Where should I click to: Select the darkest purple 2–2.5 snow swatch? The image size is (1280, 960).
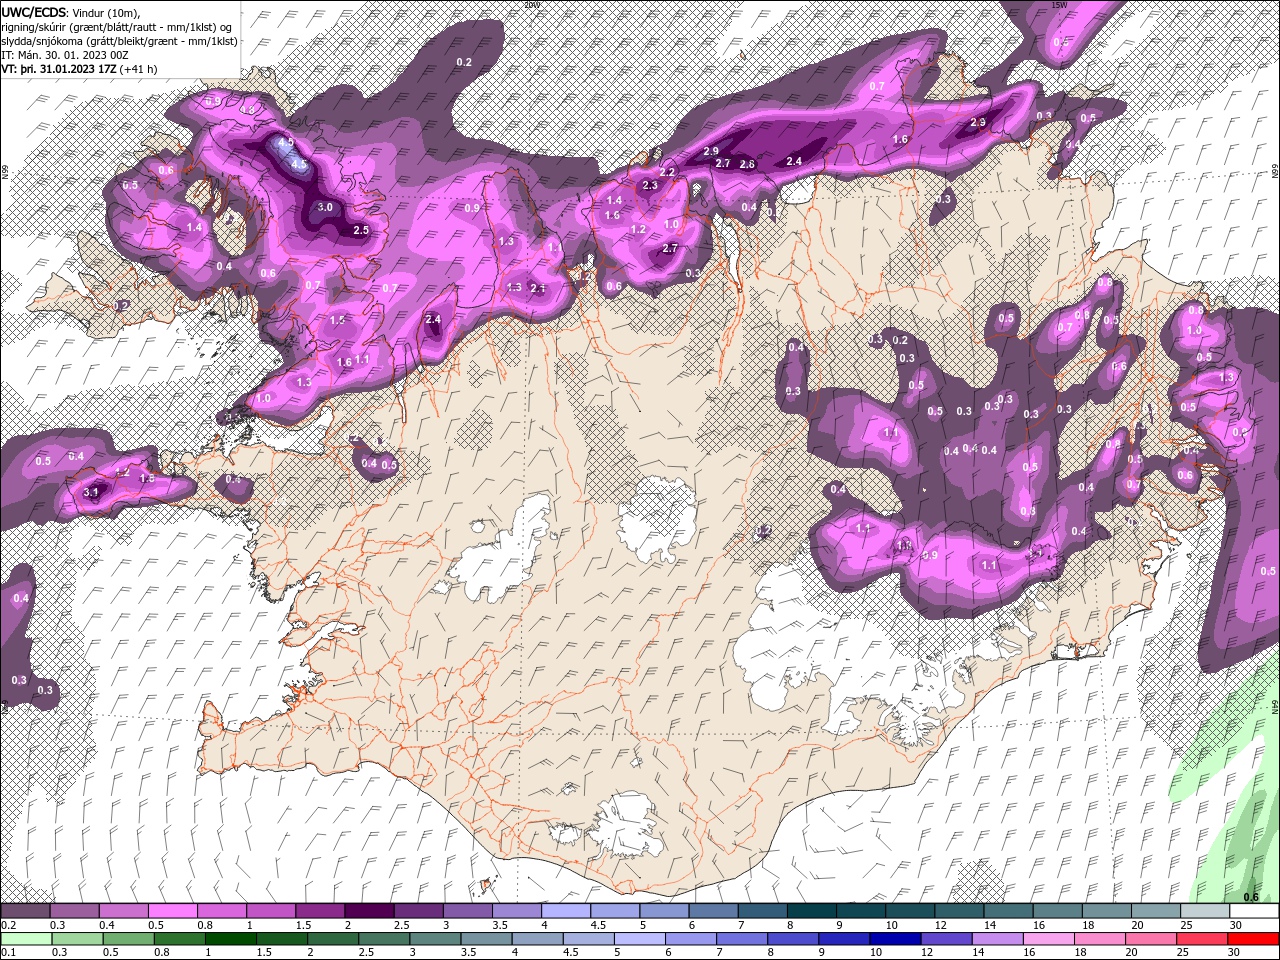369,911
